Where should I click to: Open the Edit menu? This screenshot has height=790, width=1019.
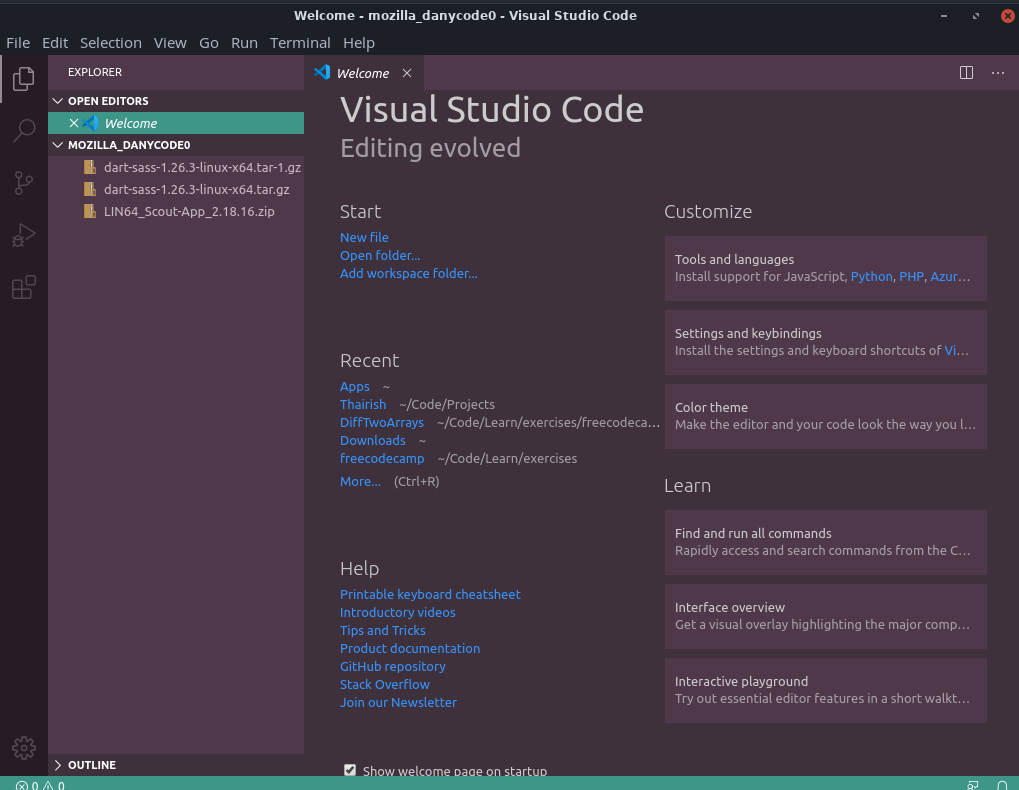[x=55, y=43]
